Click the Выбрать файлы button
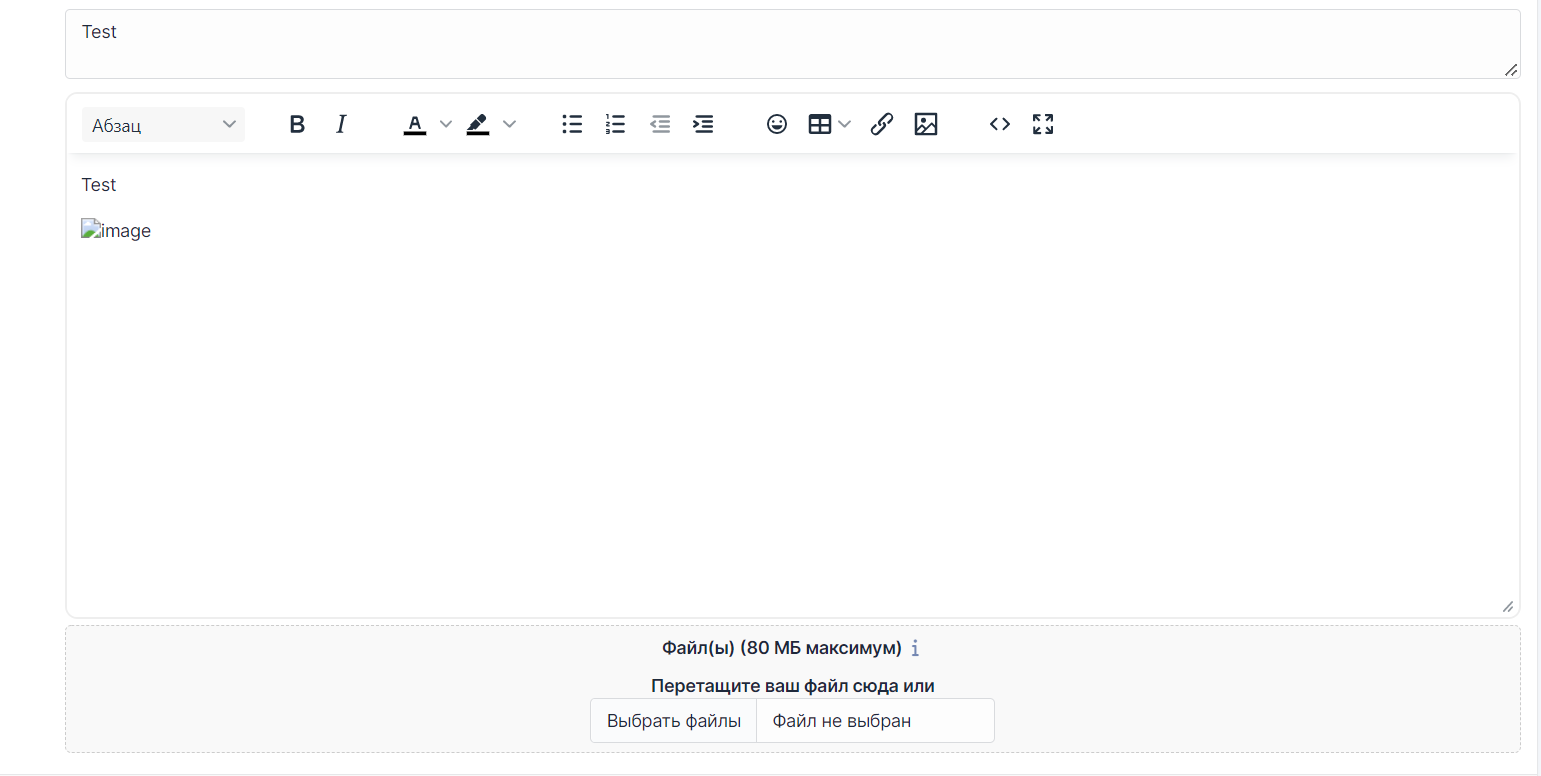 pyautogui.click(x=673, y=720)
